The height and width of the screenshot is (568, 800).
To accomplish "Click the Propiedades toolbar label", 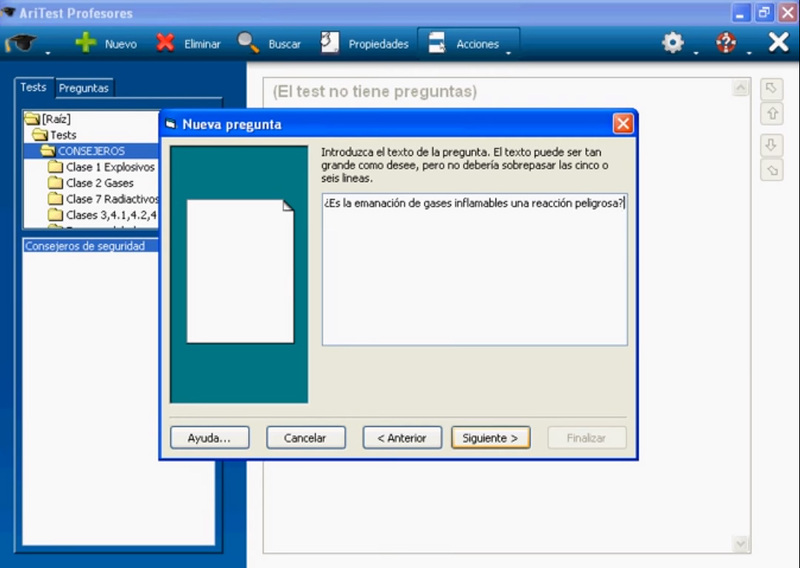I will click(379, 44).
